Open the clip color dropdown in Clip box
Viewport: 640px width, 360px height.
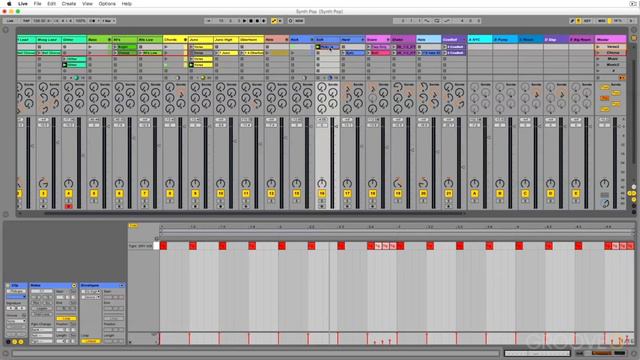(16, 297)
